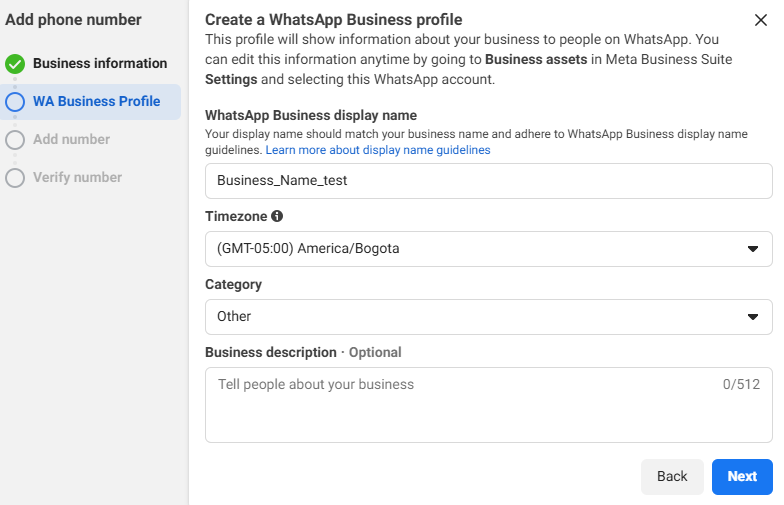Click the Add number step circle

15,140
